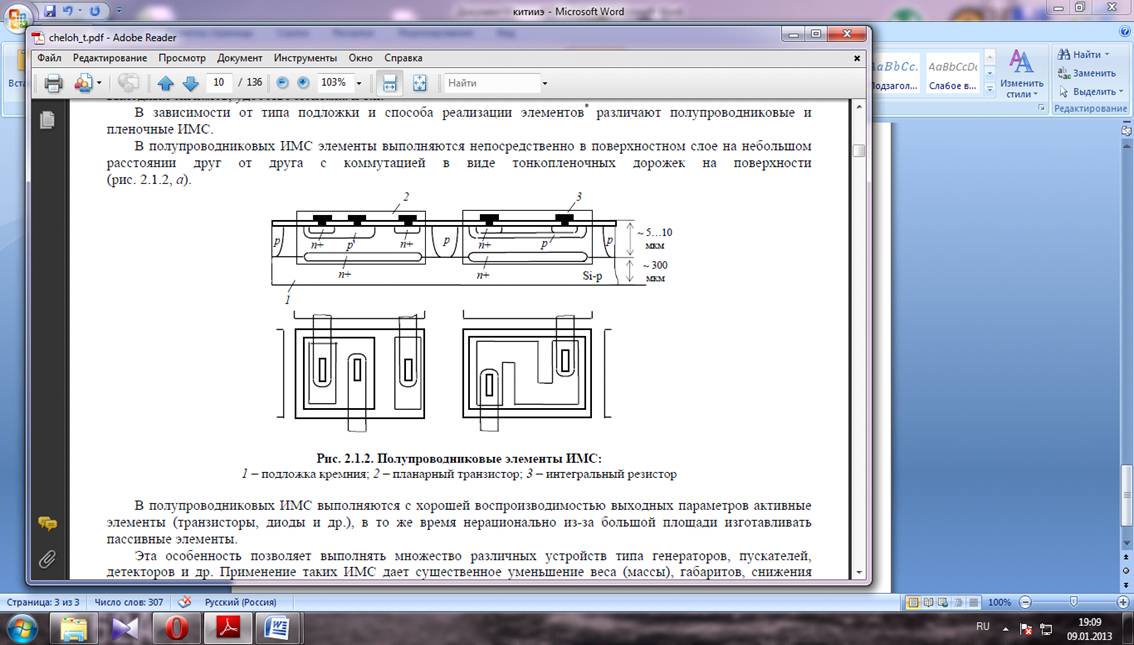The image size is (1134, 645).
Task: Toggle fit-width scrolling page mode
Action: coord(390,83)
